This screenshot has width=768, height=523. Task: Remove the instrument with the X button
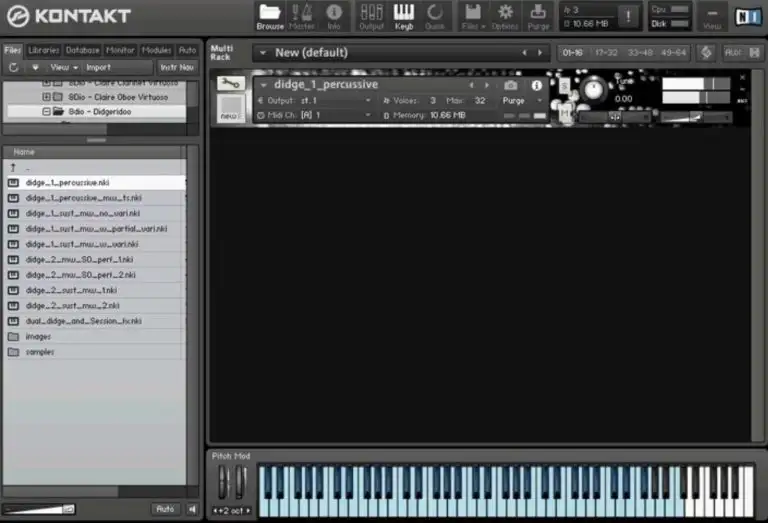tap(743, 77)
